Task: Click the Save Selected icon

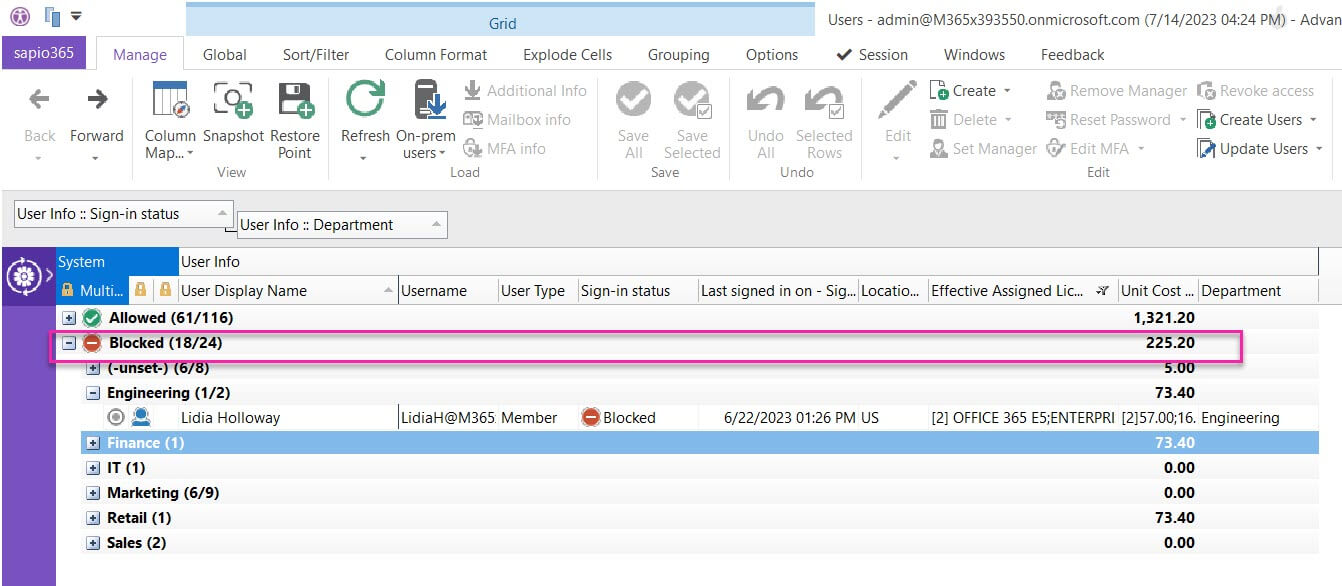Action: click(692, 101)
